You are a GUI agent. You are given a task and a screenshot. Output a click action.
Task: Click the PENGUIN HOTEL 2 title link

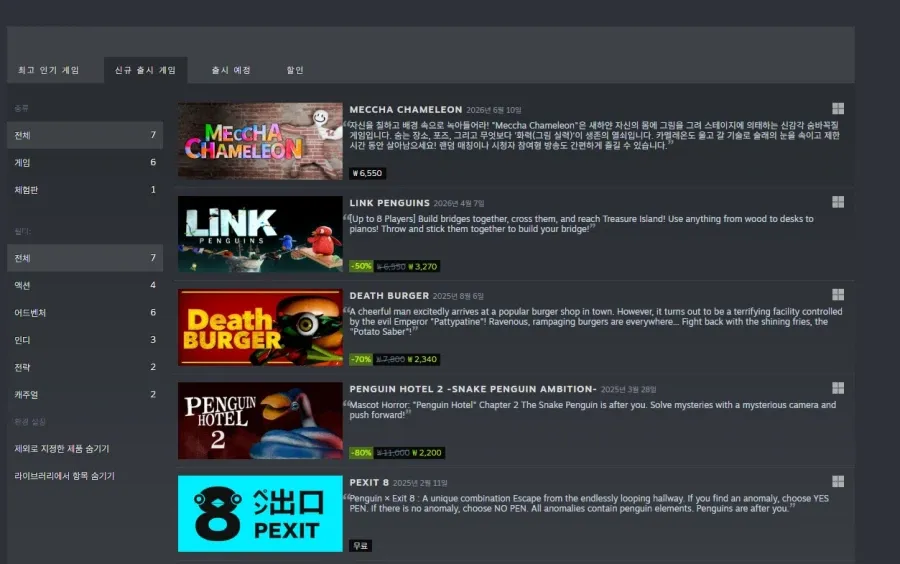pyautogui.click(x=473, y=389)
